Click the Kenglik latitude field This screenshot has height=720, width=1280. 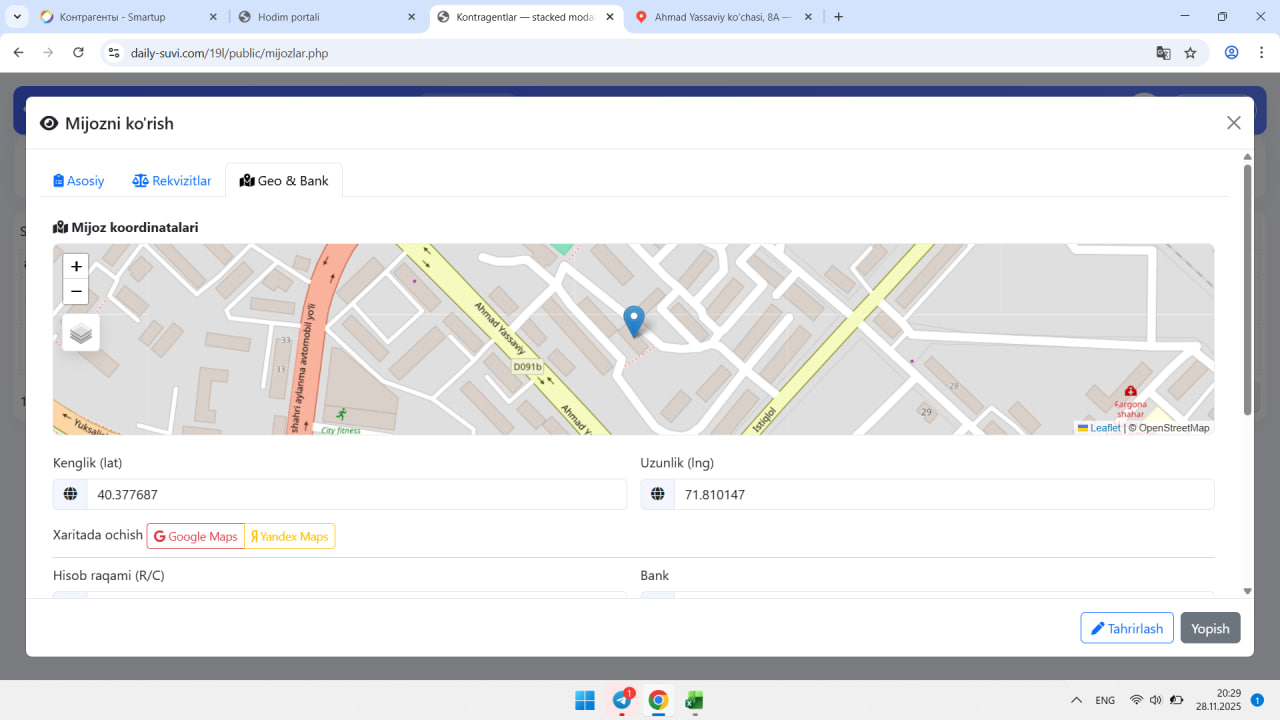coord(355,494)
